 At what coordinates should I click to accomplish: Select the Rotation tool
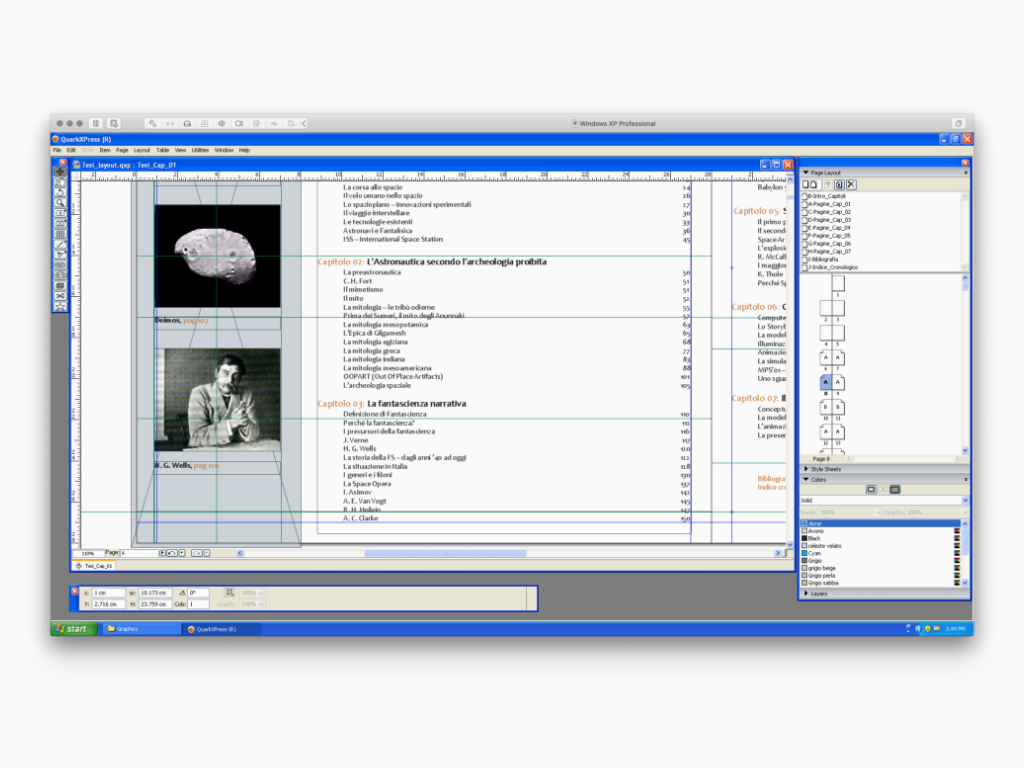pos(60,193)
